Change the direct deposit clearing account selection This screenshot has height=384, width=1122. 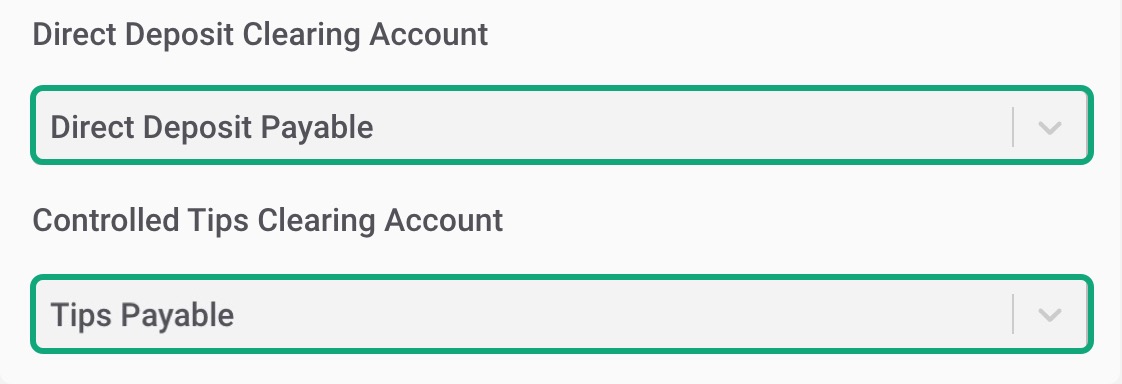point(562,126)
